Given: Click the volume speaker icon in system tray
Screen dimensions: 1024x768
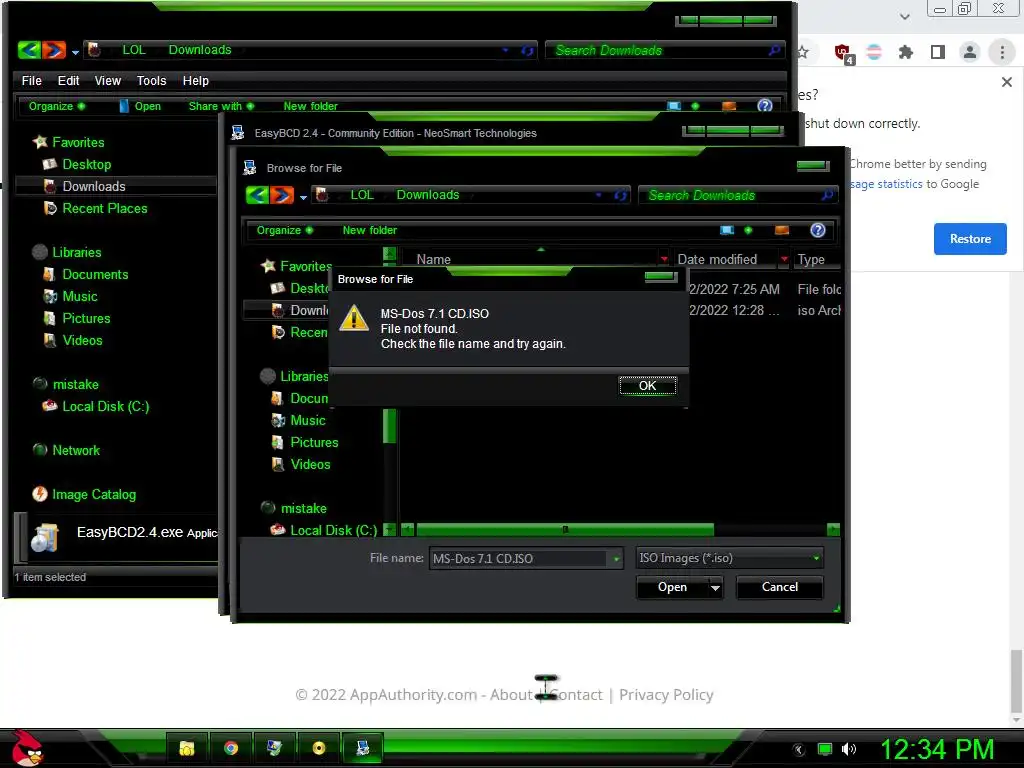Looking at the screenshot, I should click(849, 749).
